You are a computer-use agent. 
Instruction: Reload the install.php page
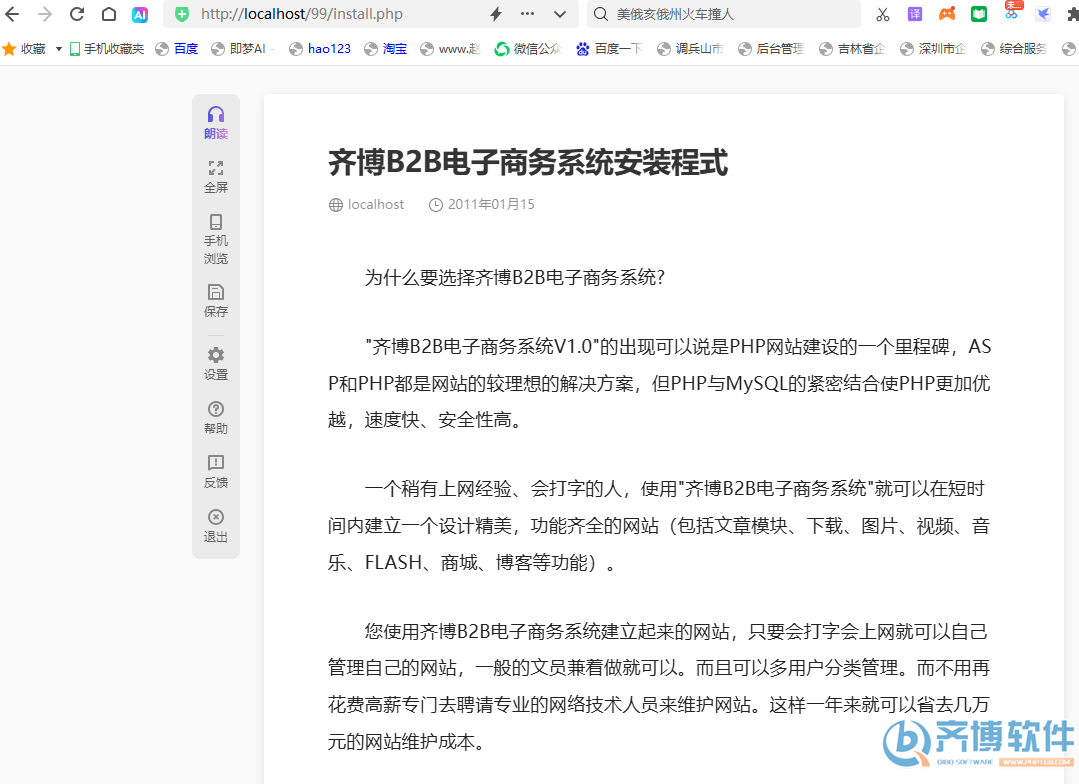pos(77,14)
